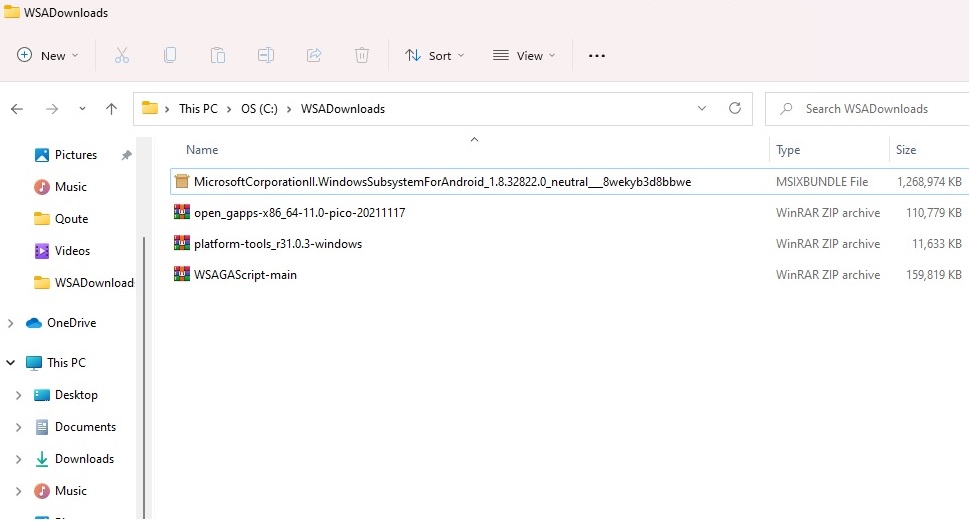This screenshot has width=970, height=521.
Task: Click the Delete trash icon
Action: point(362,56)
